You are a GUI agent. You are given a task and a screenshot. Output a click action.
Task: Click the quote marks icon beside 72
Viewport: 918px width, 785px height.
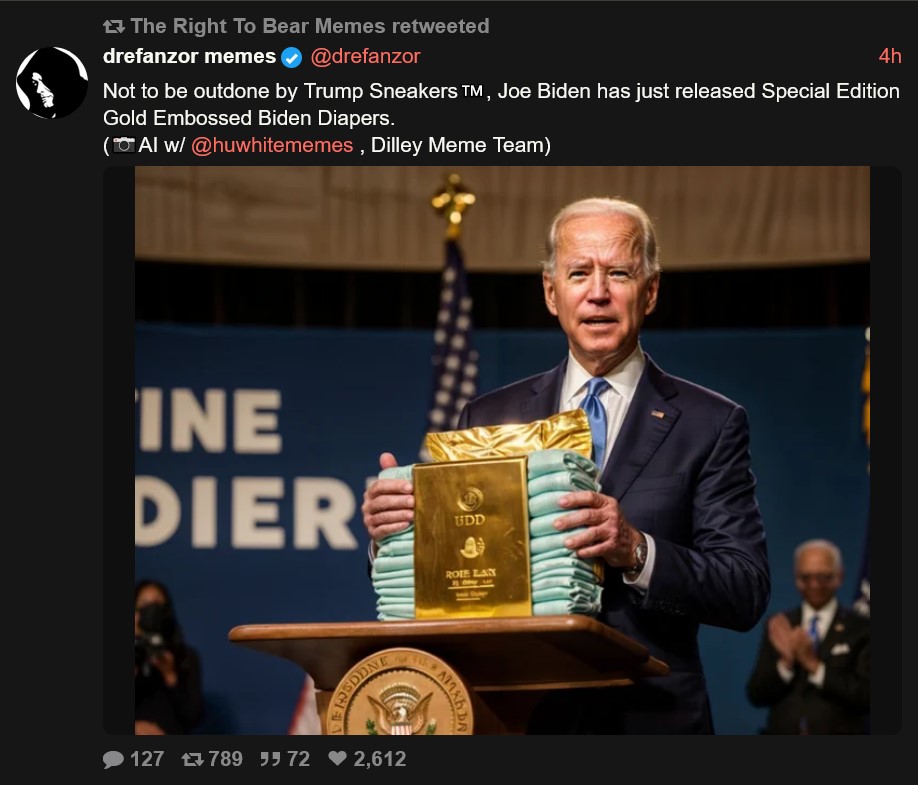click(x=270, y=759)
